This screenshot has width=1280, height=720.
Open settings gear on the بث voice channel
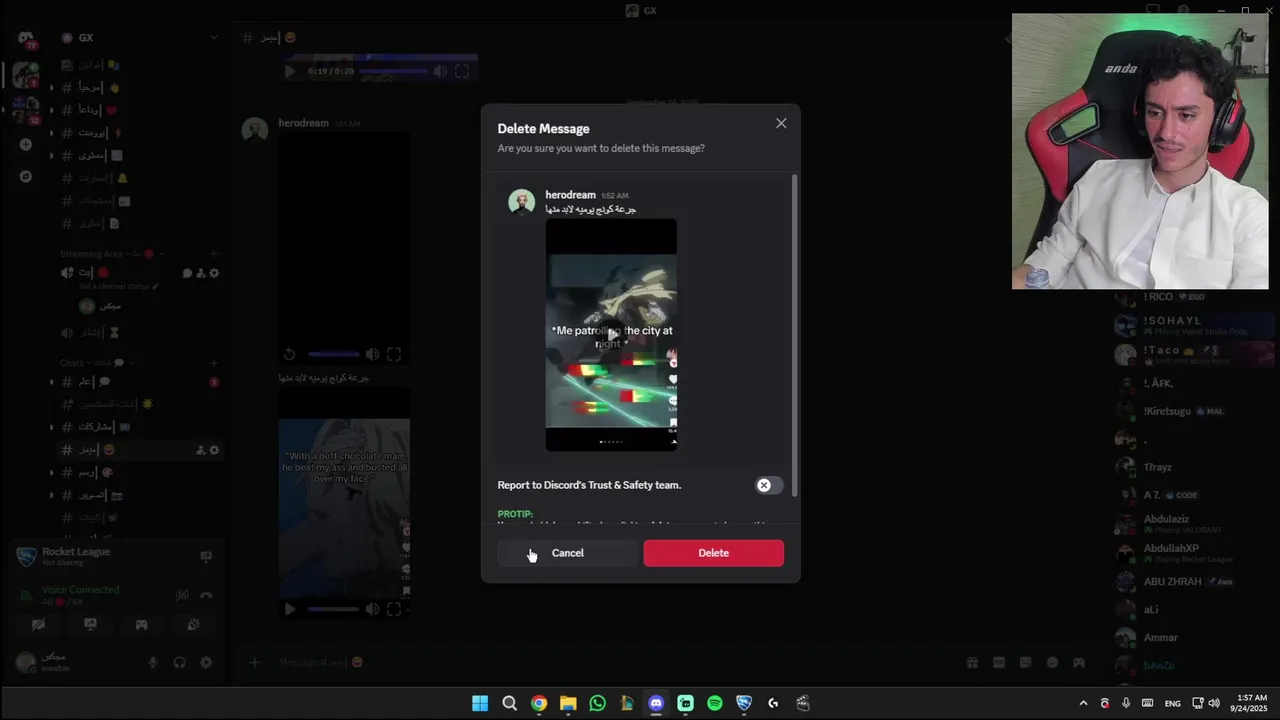(x=214, y=273)
